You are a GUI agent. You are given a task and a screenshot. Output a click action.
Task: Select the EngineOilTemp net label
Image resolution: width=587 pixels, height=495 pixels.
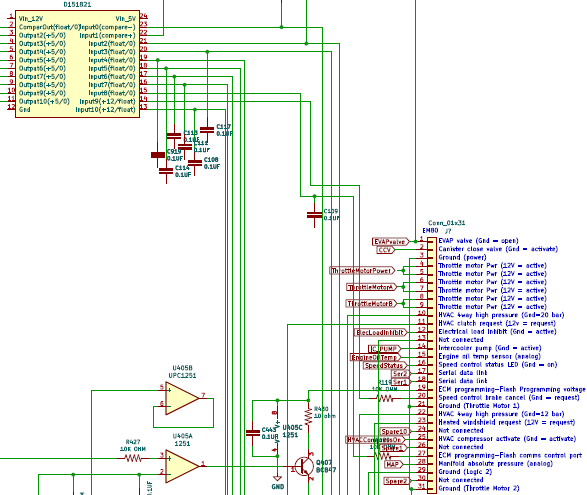point(375,357)
